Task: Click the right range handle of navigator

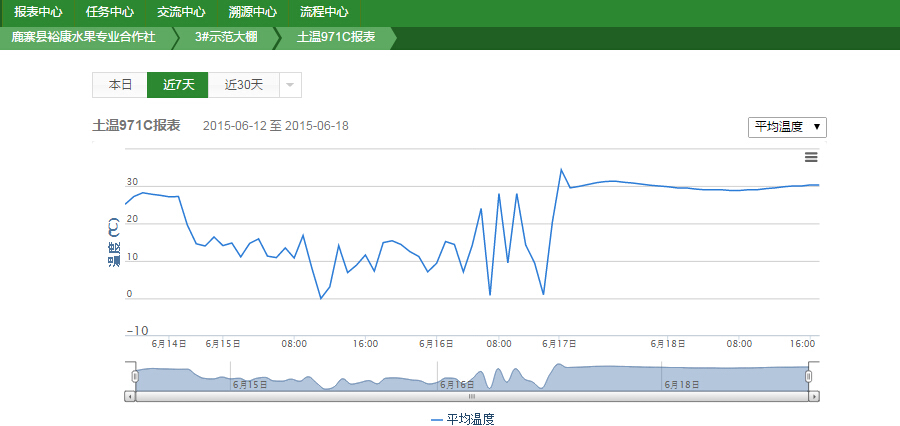Action: [x=809, y=376]
